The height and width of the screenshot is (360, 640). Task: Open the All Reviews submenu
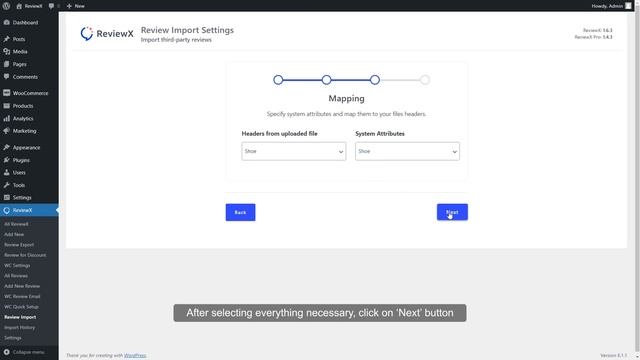pos(16,276)
